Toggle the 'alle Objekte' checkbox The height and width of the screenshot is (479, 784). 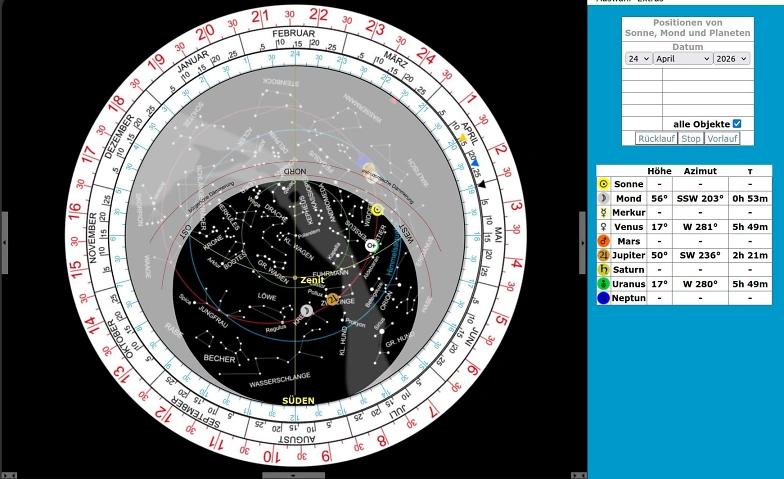(737, 124)
